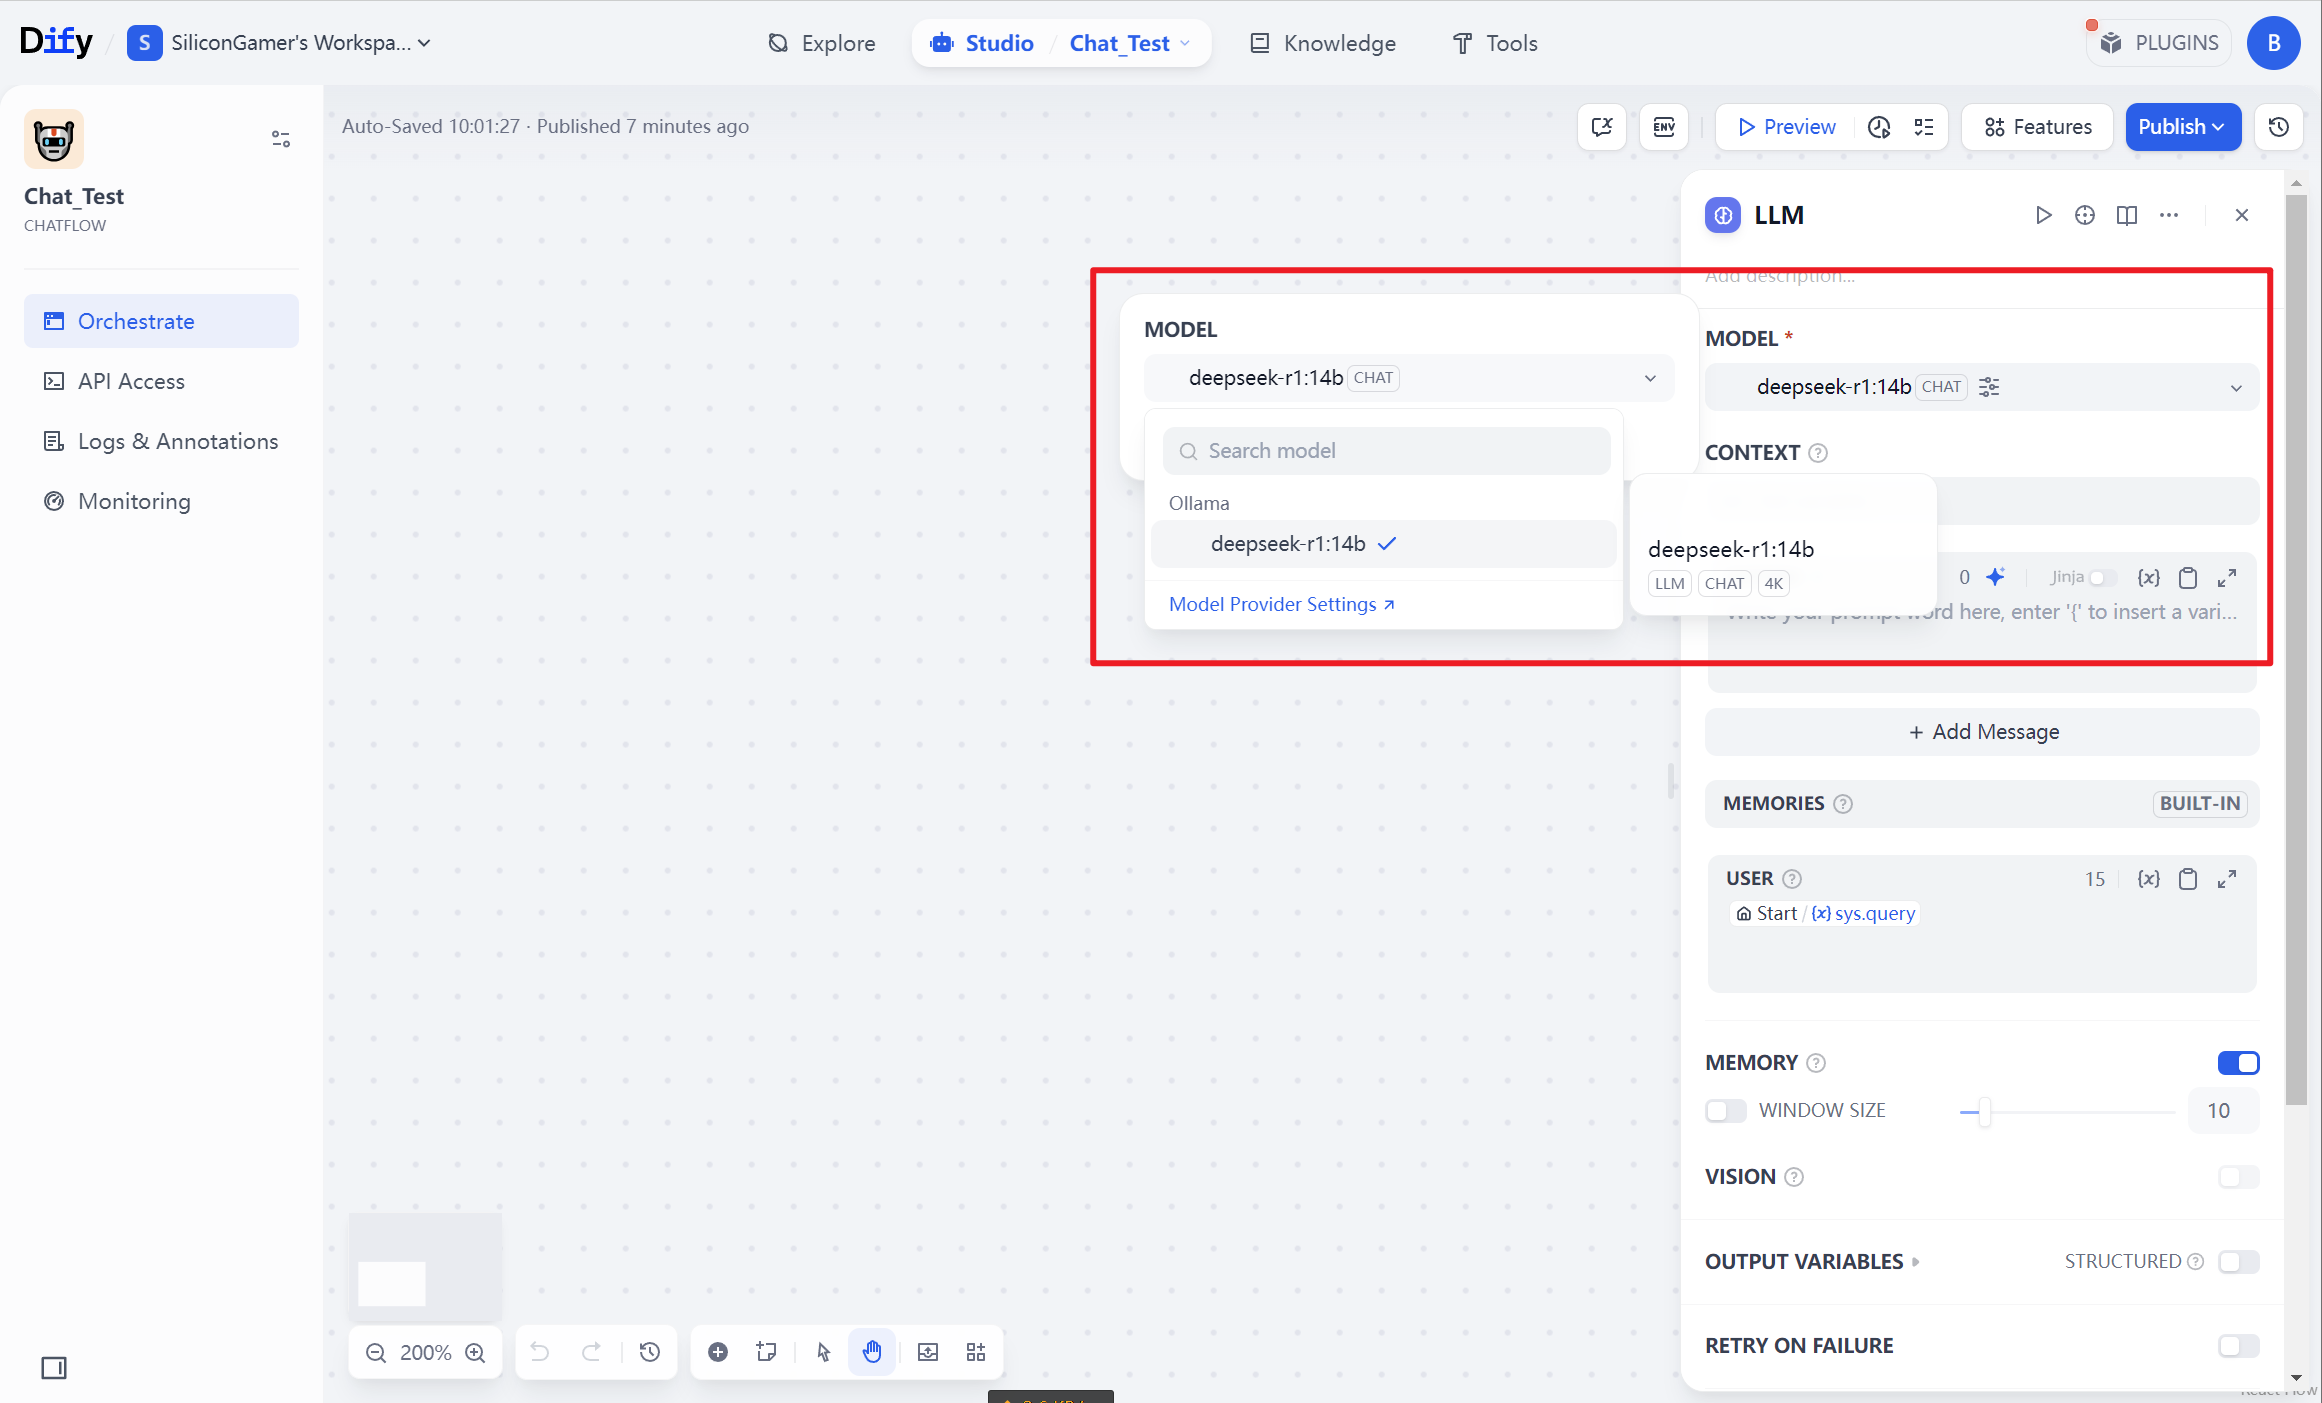This screenshot has width=2322, height=1403.
Task: Open version history clock icon in header
Action: [x=2279, y=127]
